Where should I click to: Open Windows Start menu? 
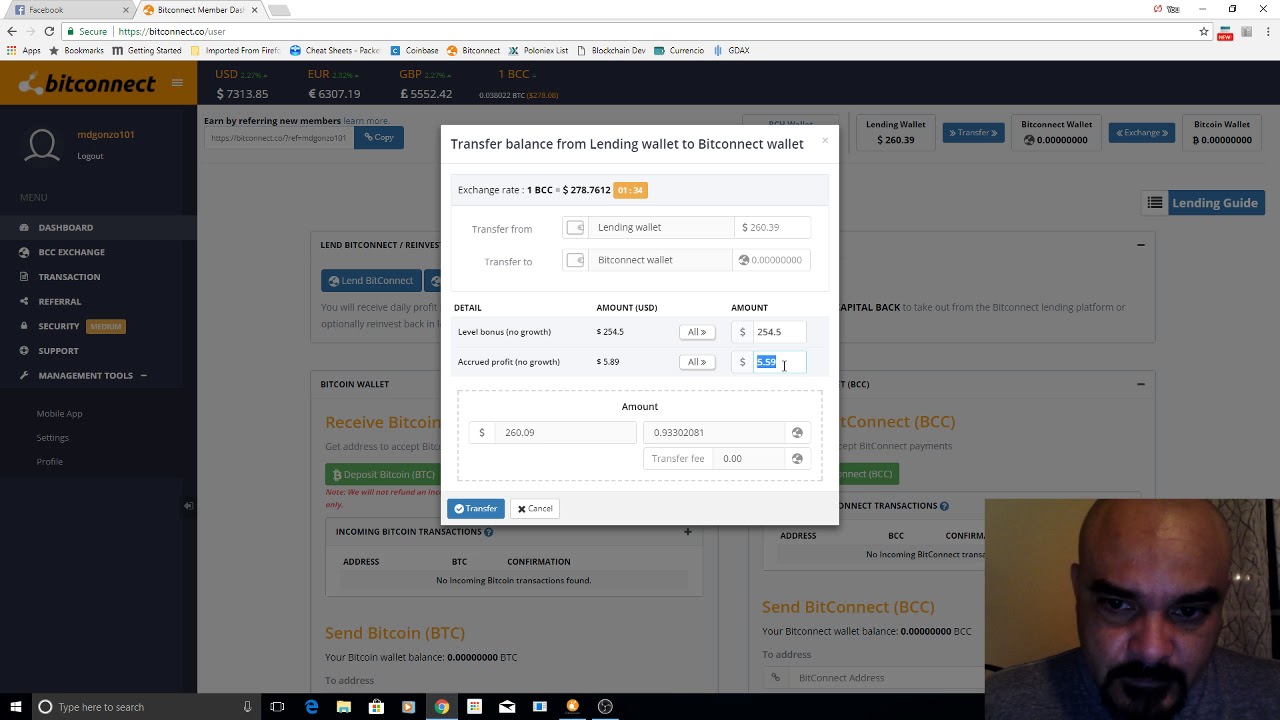(15, 707)
